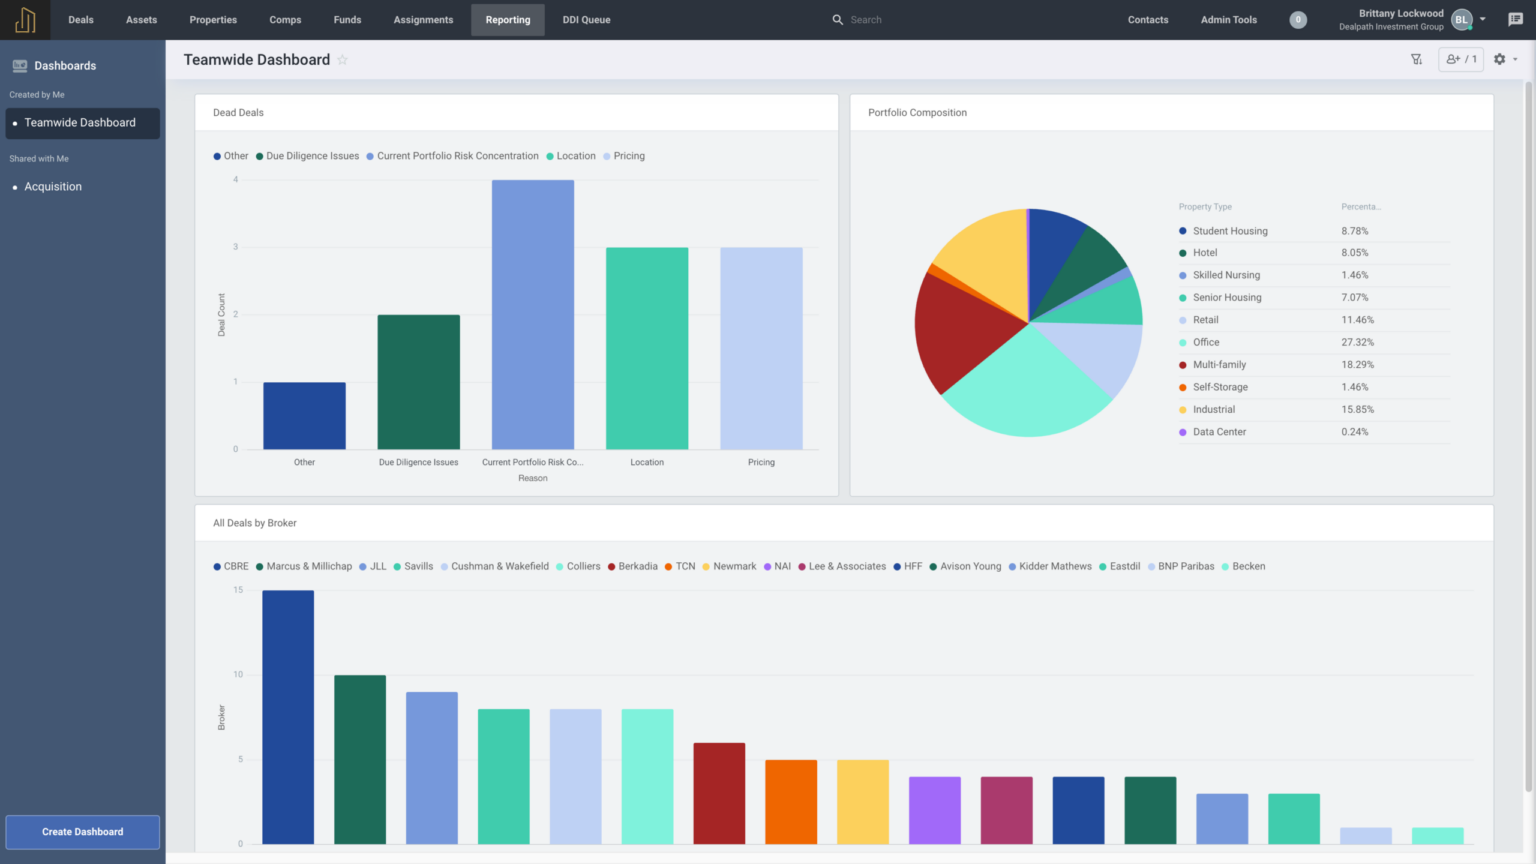Click the search magnifier in the top bar

pyautogui.click(x=837, y=19)
